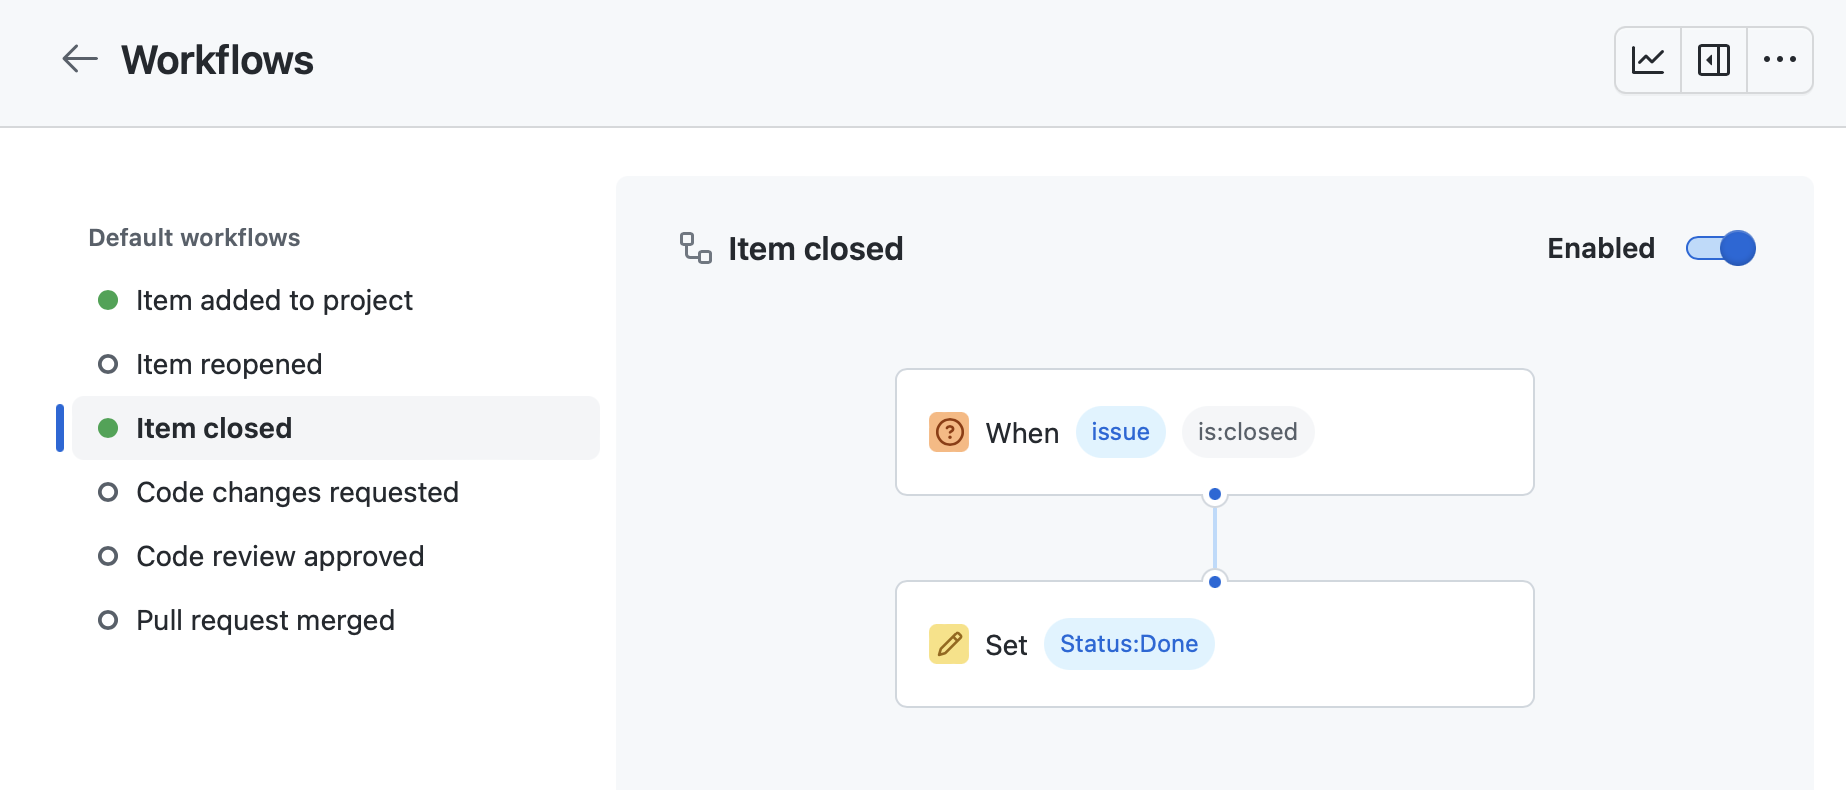
Task: Go back using the left arrow icon
Action: click(80, 59)
